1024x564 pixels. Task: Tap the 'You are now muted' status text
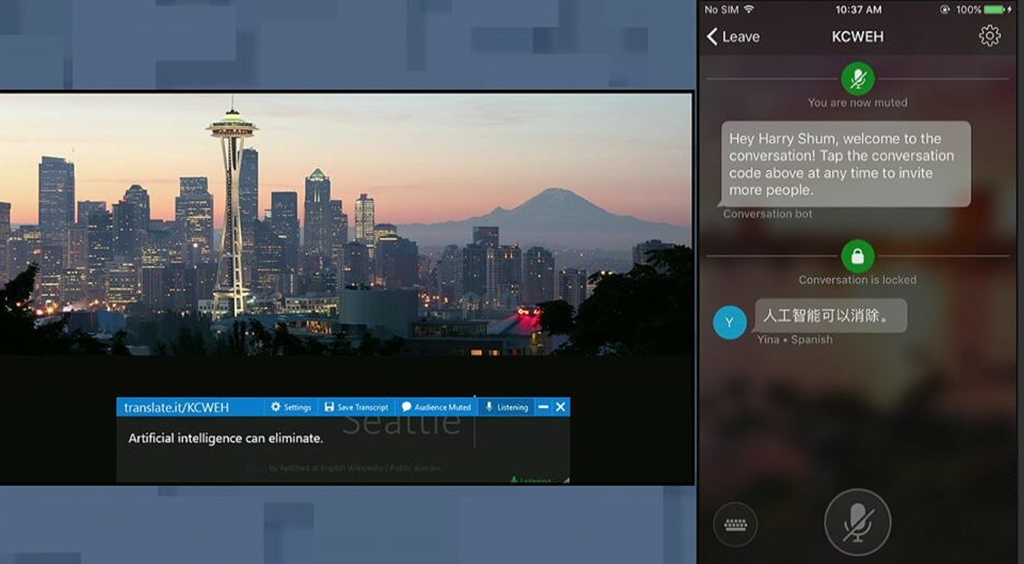click(857, 102)
